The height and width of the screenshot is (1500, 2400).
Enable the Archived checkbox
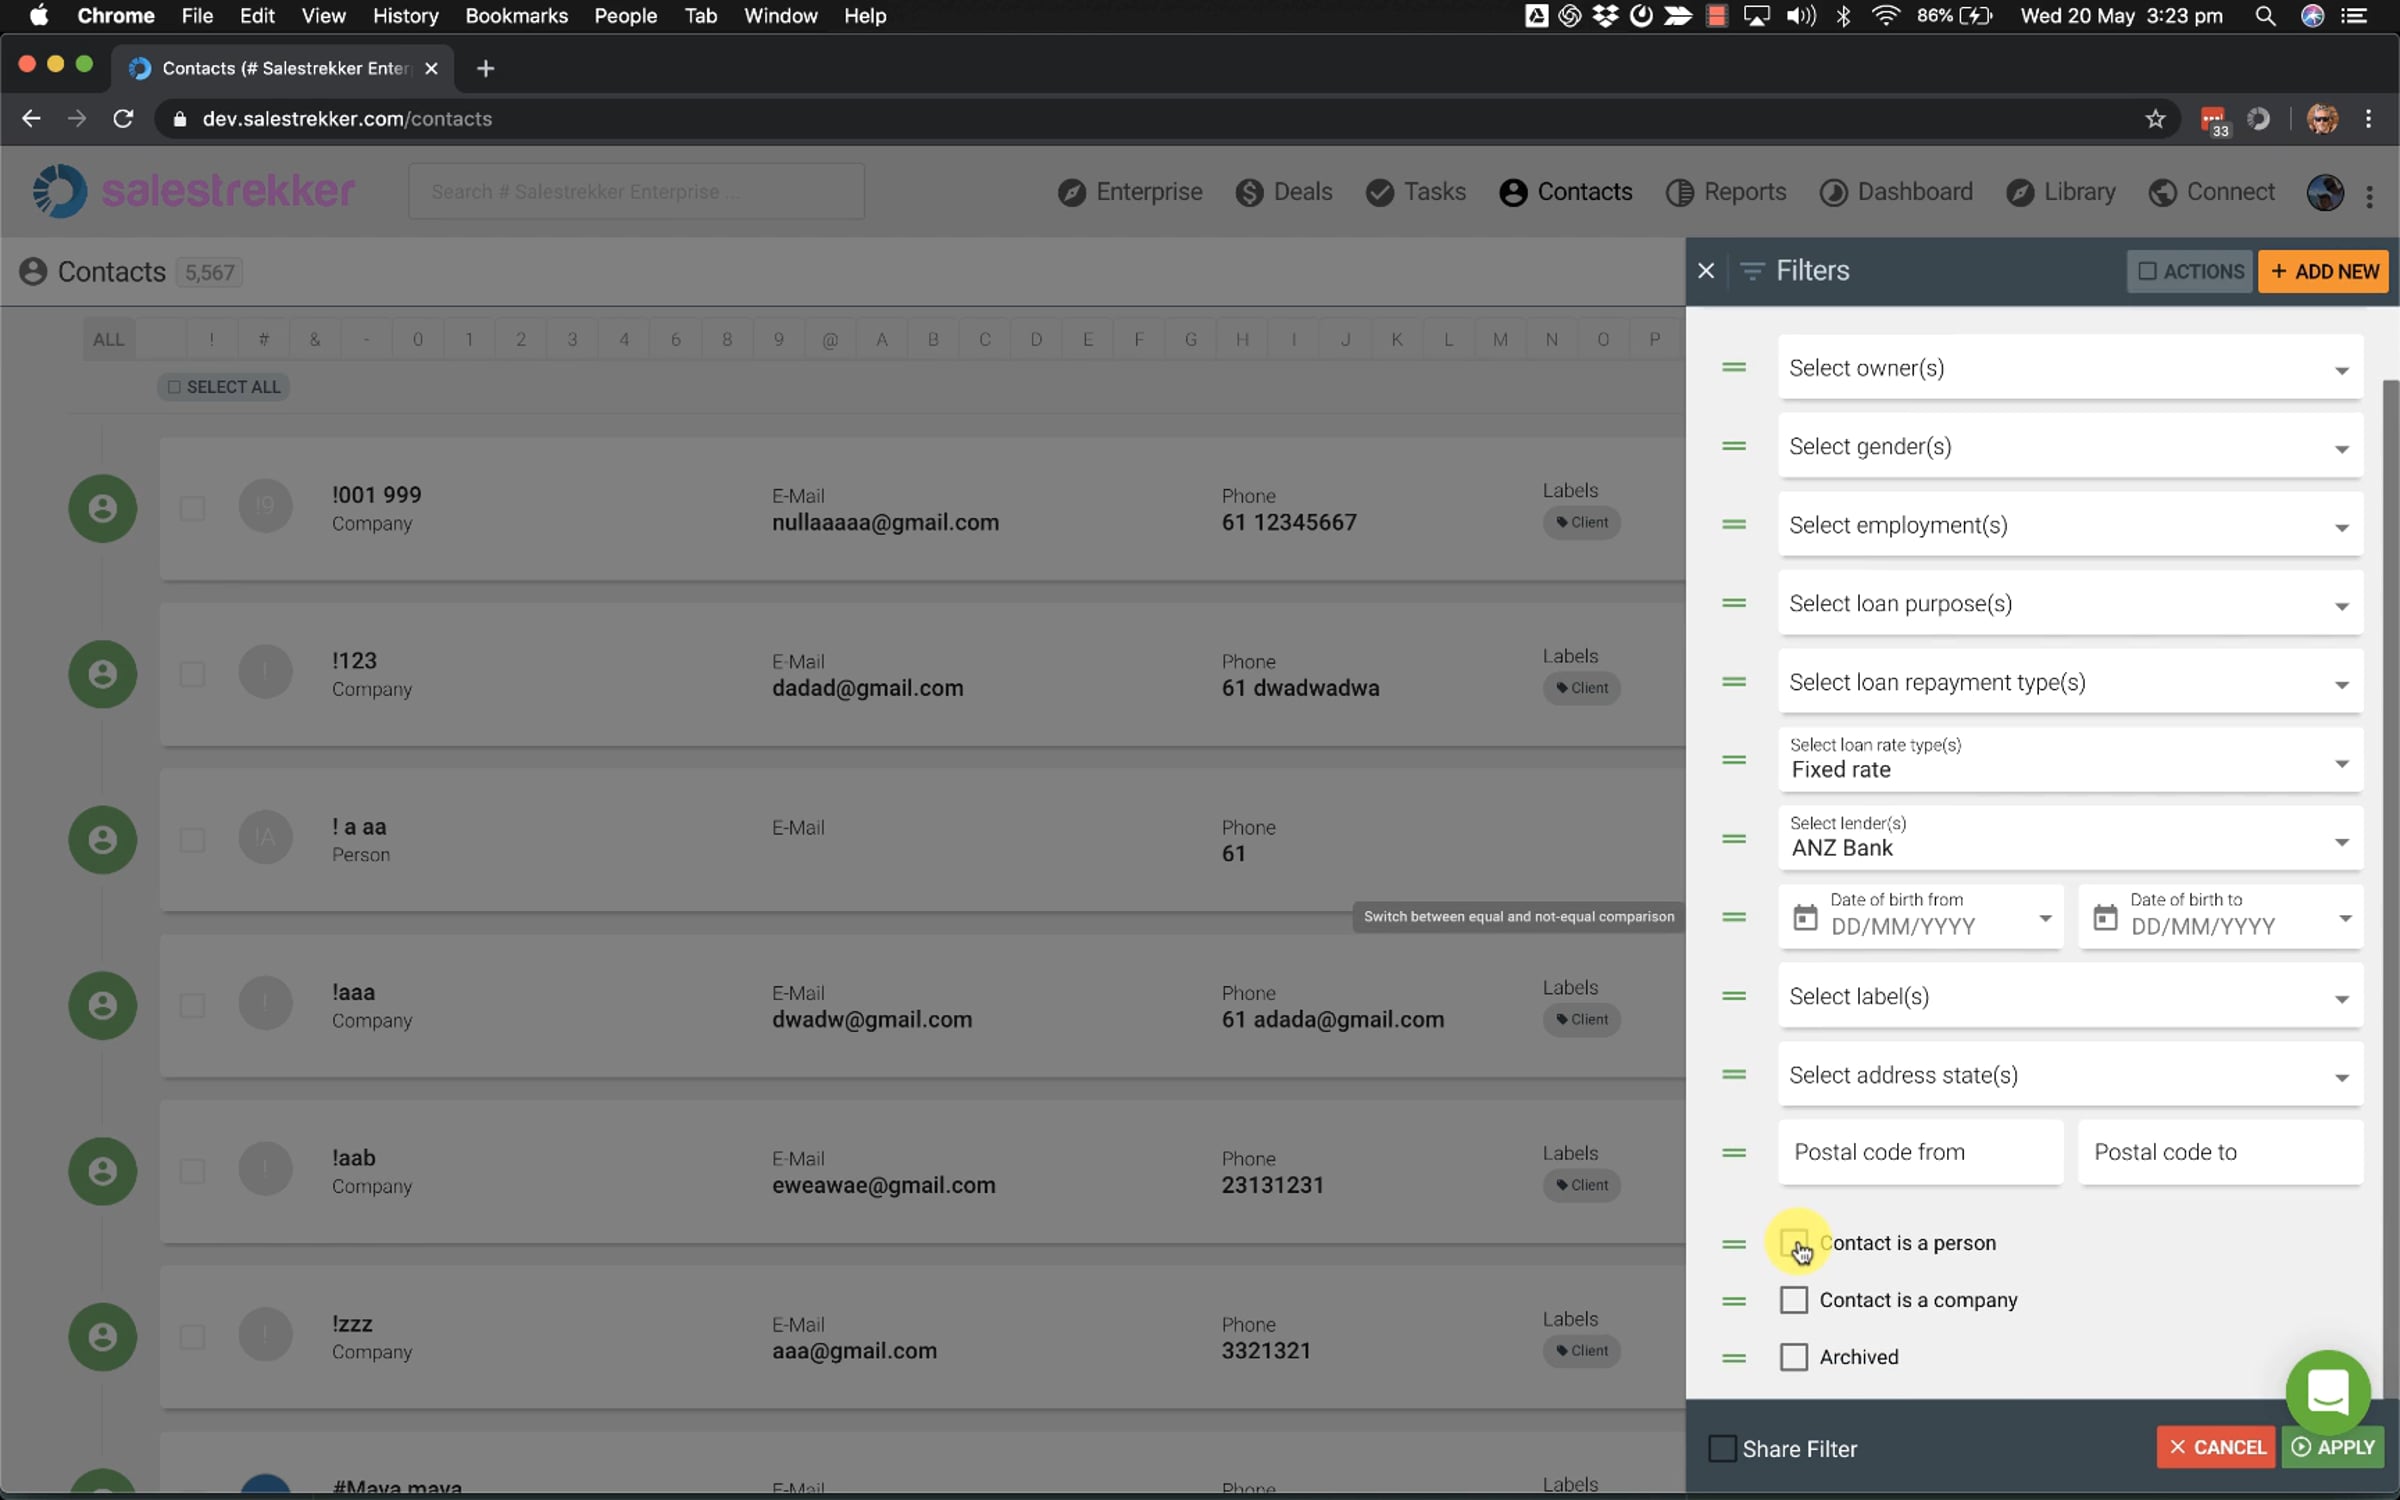coord(1794,1357)
